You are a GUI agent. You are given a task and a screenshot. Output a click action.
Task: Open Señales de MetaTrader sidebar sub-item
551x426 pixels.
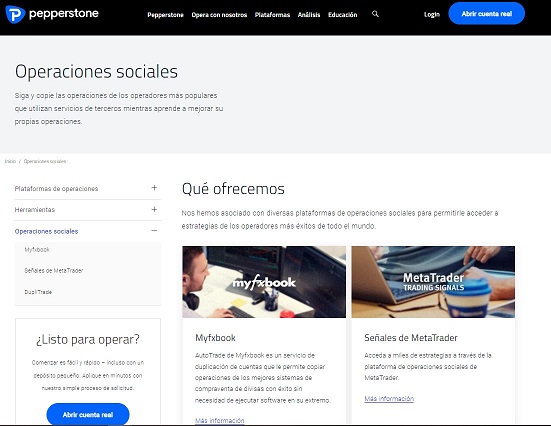pos(54,271)
